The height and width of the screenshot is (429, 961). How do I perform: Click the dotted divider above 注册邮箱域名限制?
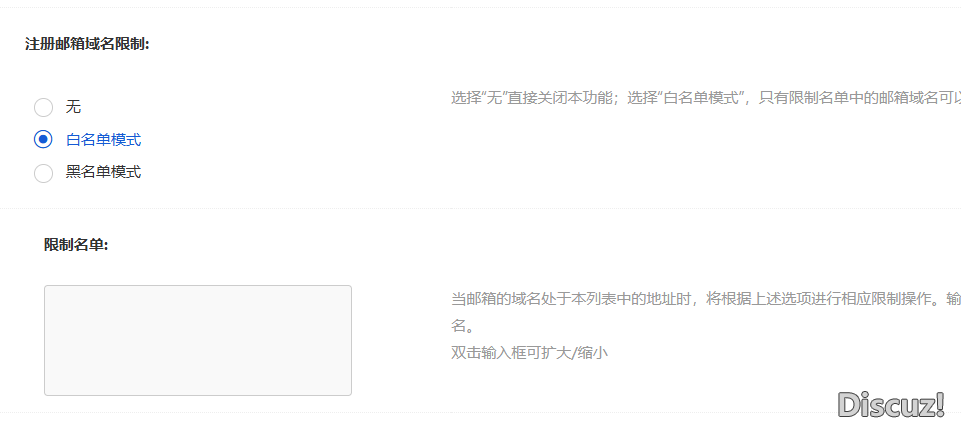pos(480,7)
